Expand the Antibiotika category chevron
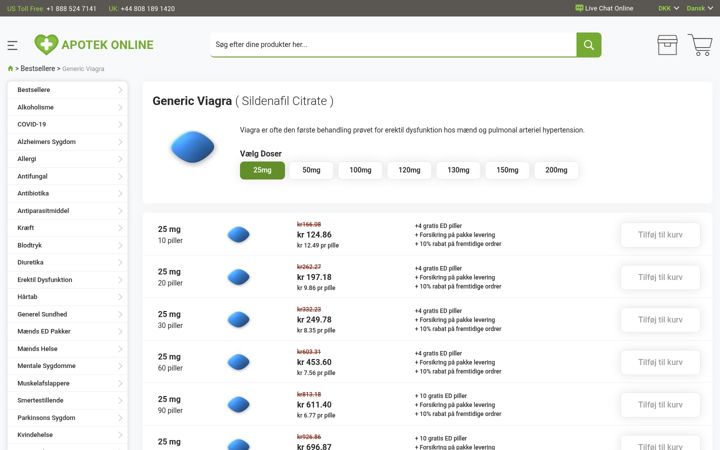This screenshot has height=450, width=720. (120, 193)
